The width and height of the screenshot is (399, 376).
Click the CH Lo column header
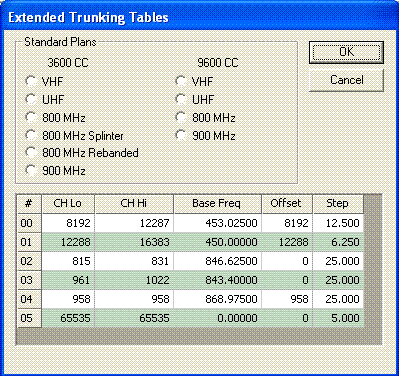(68, 203)
